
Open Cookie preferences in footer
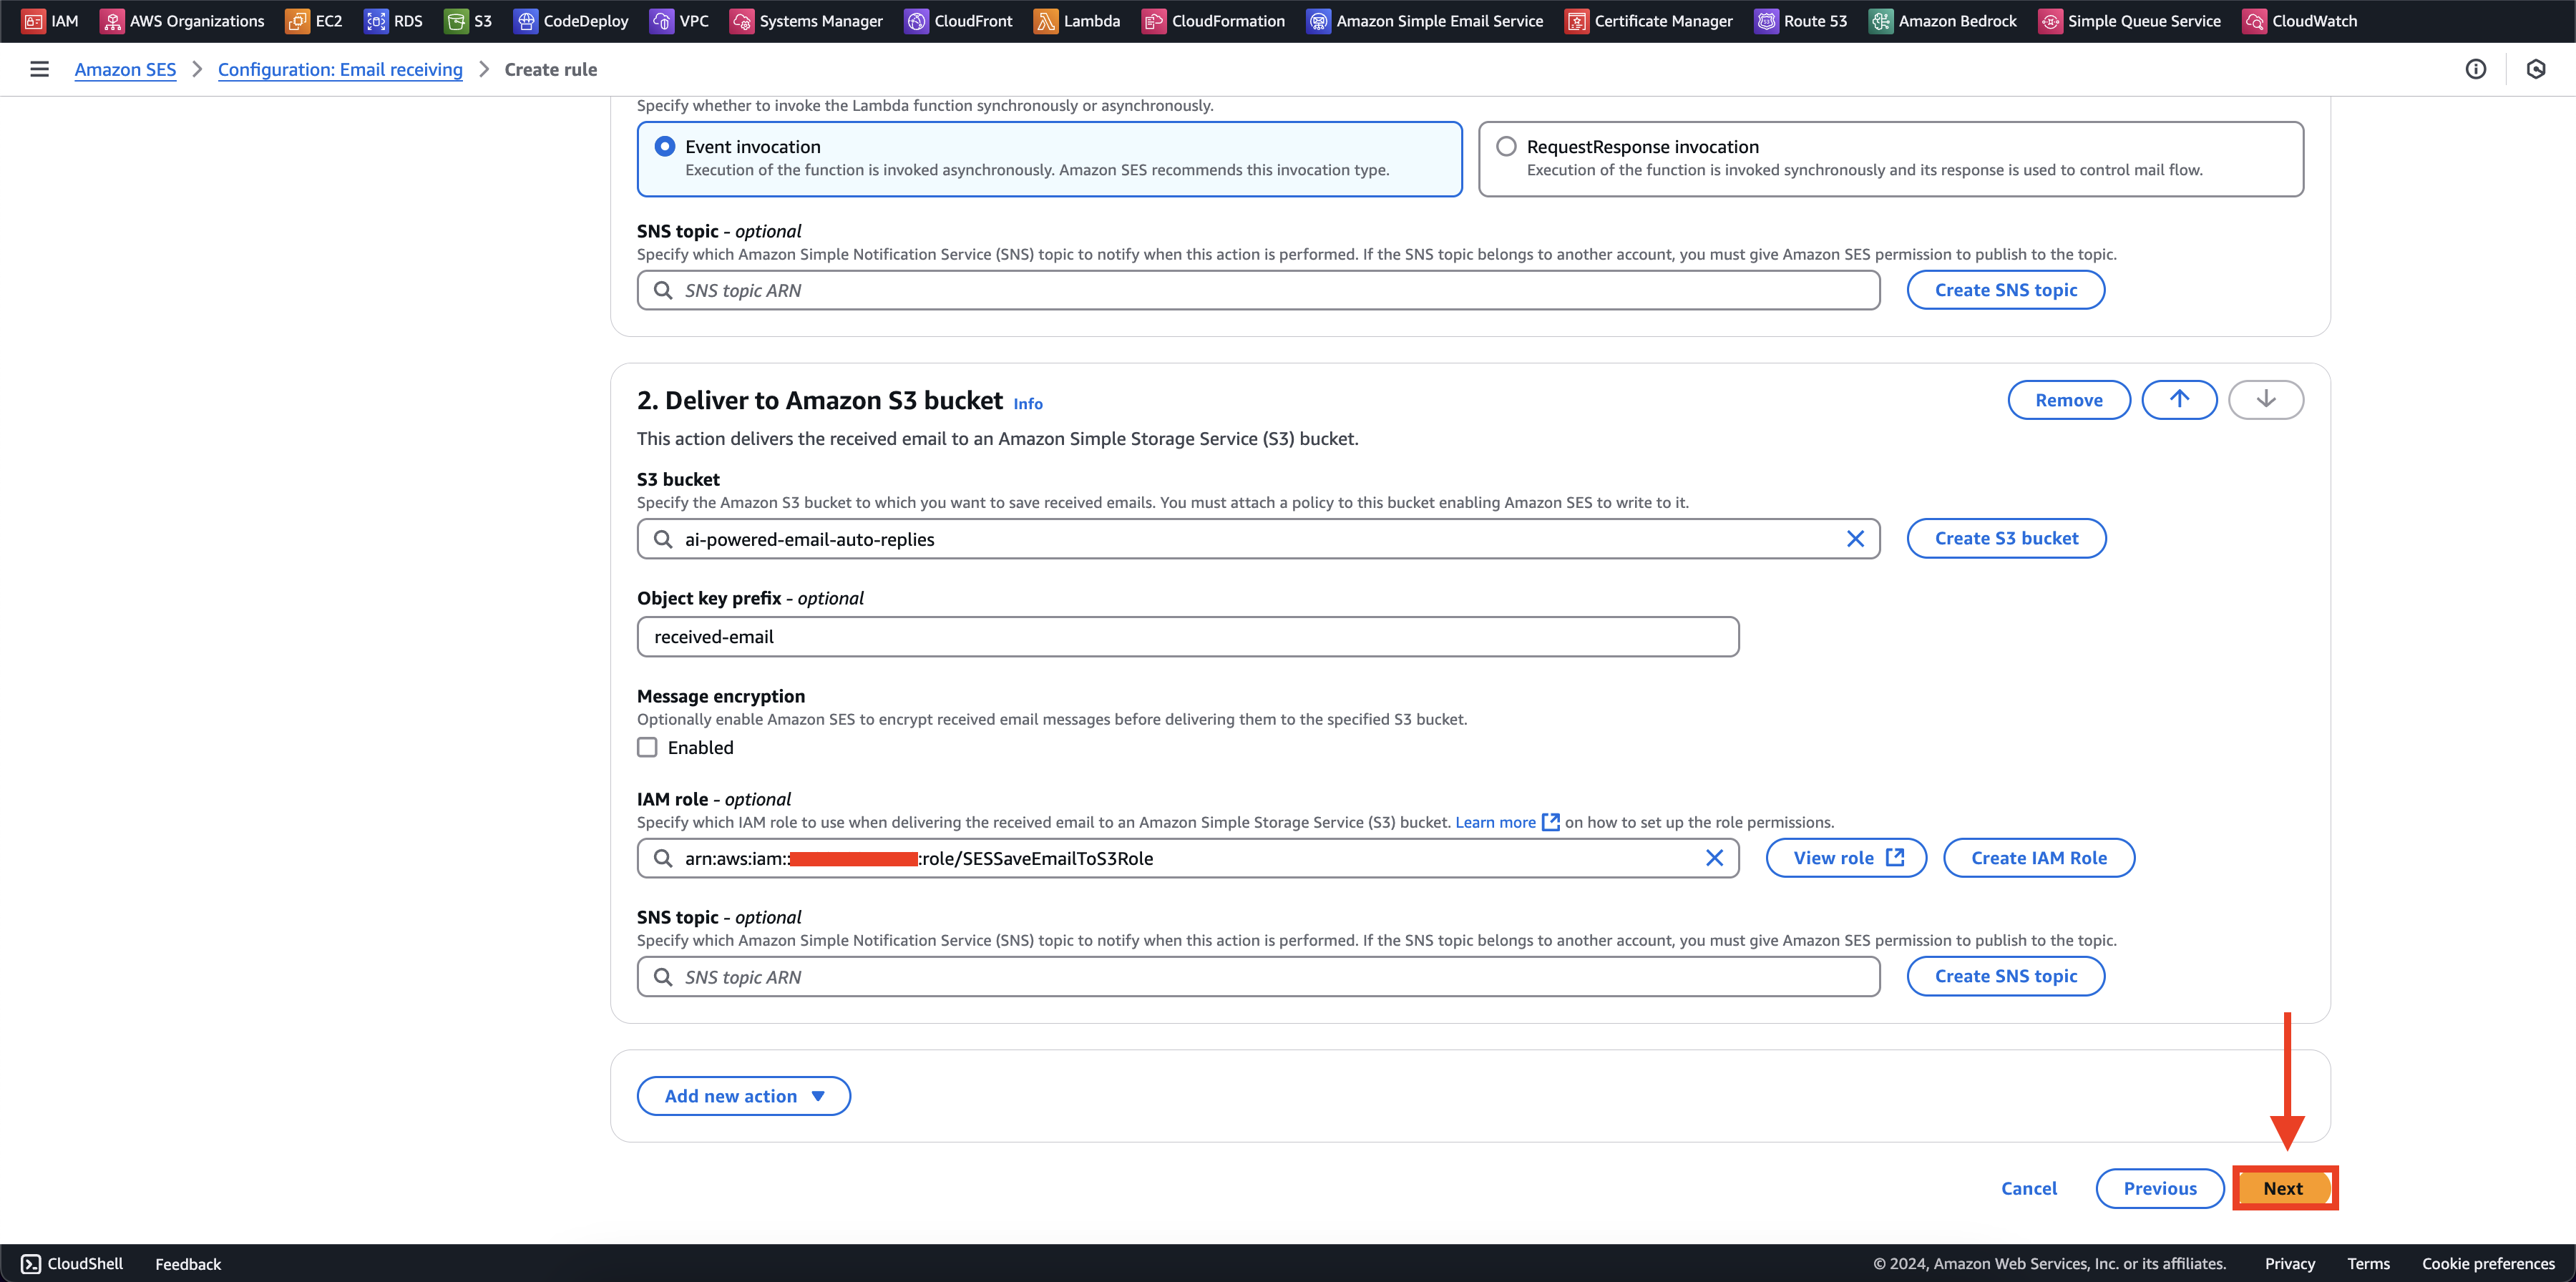click(2488, 1264)
